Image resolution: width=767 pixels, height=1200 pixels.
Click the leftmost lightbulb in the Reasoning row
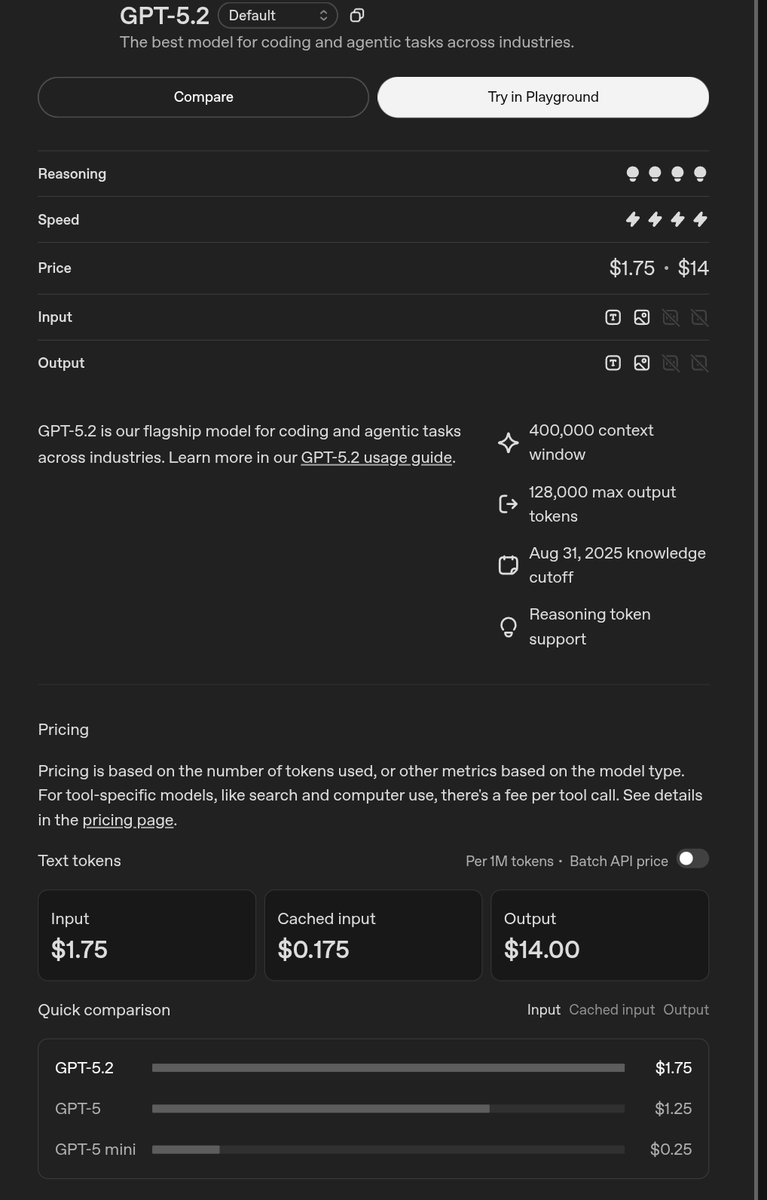(x=633, y=174)
